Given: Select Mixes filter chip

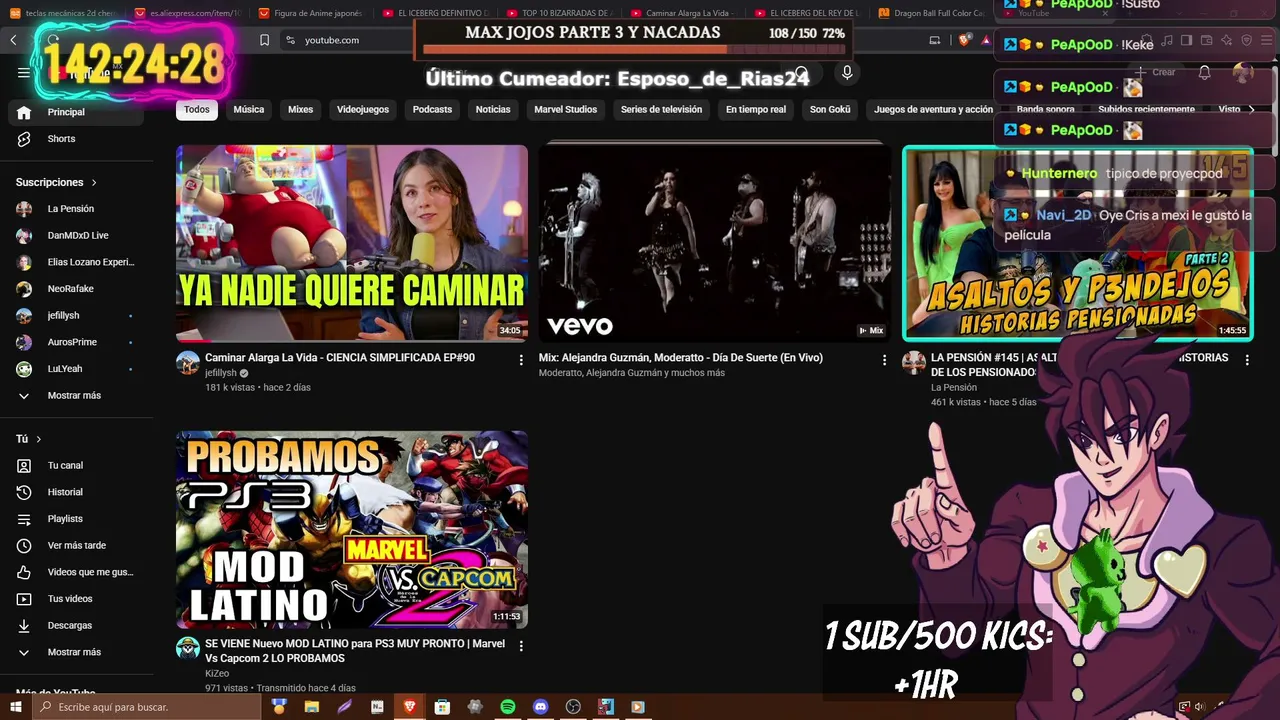Looking at the screenshot, I should click(x=301, y=110).
